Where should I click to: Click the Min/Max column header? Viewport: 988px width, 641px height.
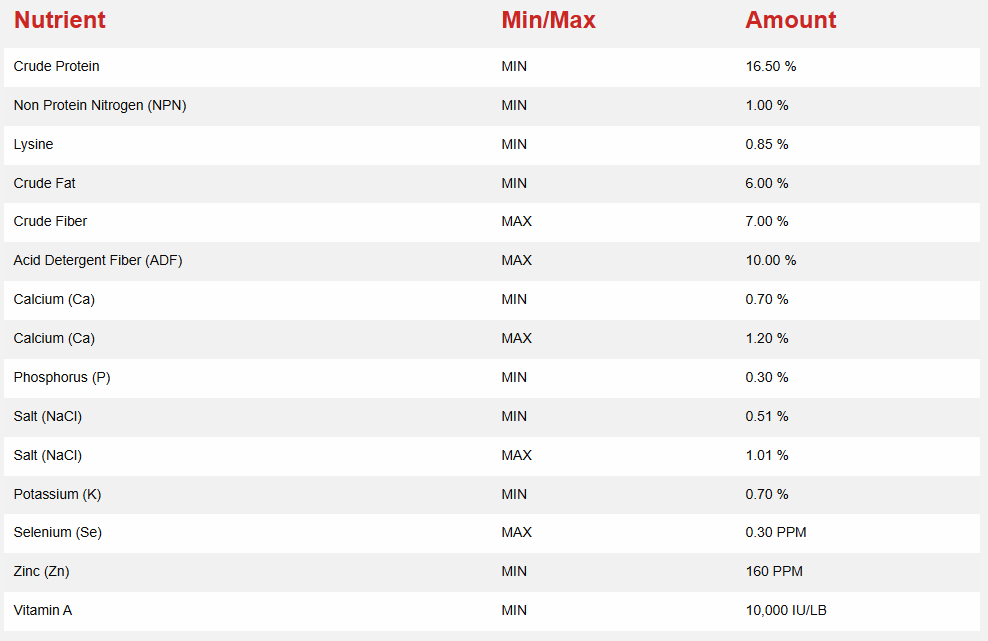click(548, 20)
